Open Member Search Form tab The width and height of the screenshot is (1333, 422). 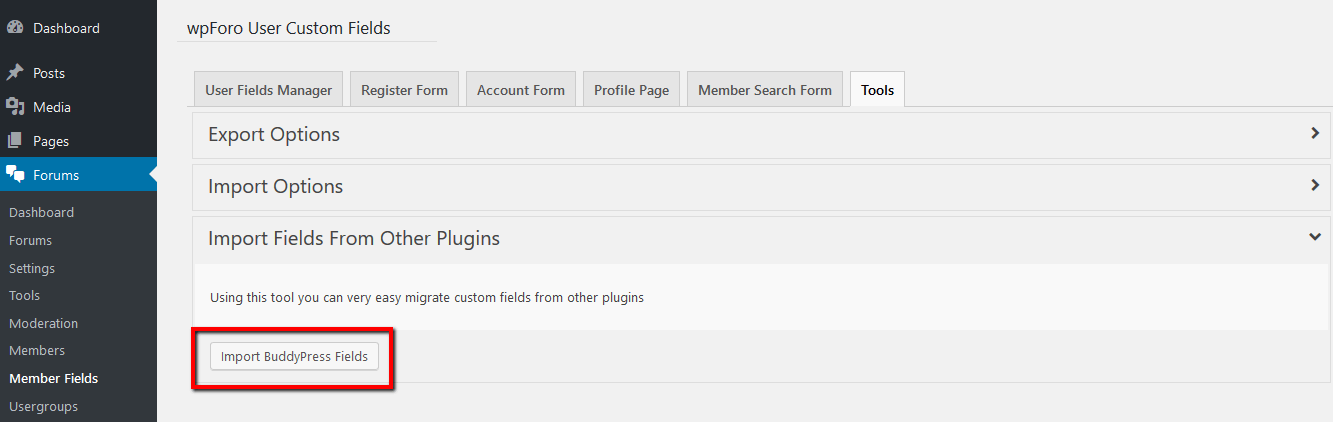(x=764, y=90)
